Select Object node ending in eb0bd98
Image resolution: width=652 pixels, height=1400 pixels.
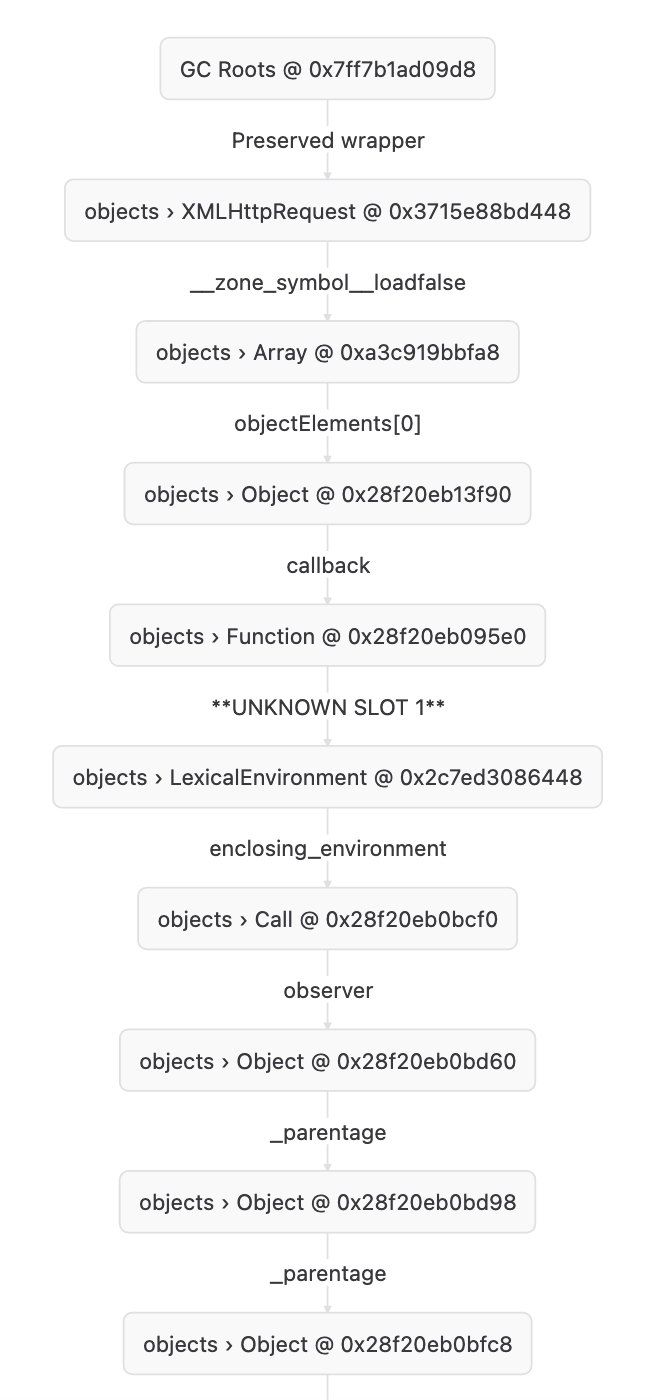(x=327, y=1202)
